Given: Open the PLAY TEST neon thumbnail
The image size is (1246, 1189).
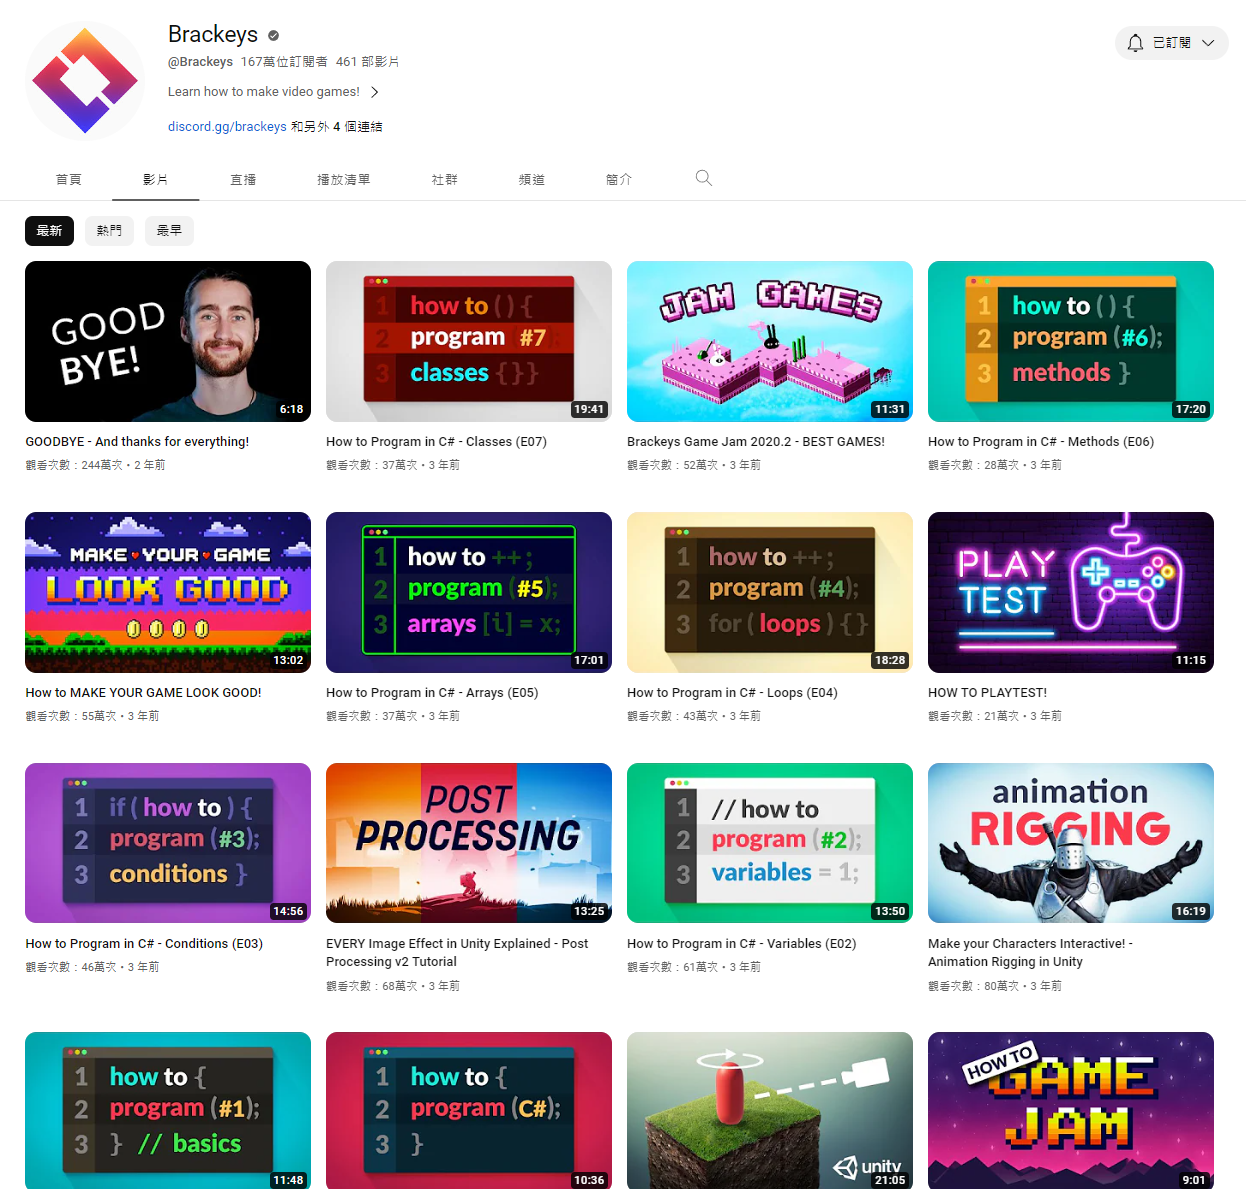Looking at the screenshot, I should click(1071, 592).
